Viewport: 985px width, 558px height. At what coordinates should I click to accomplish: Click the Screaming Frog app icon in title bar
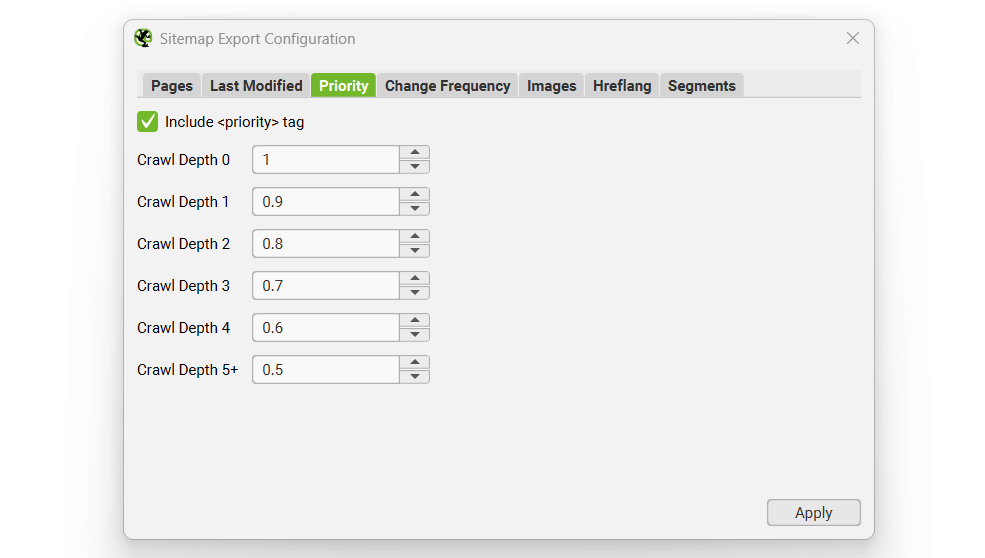pyautogui.click(x=143, y=38)
